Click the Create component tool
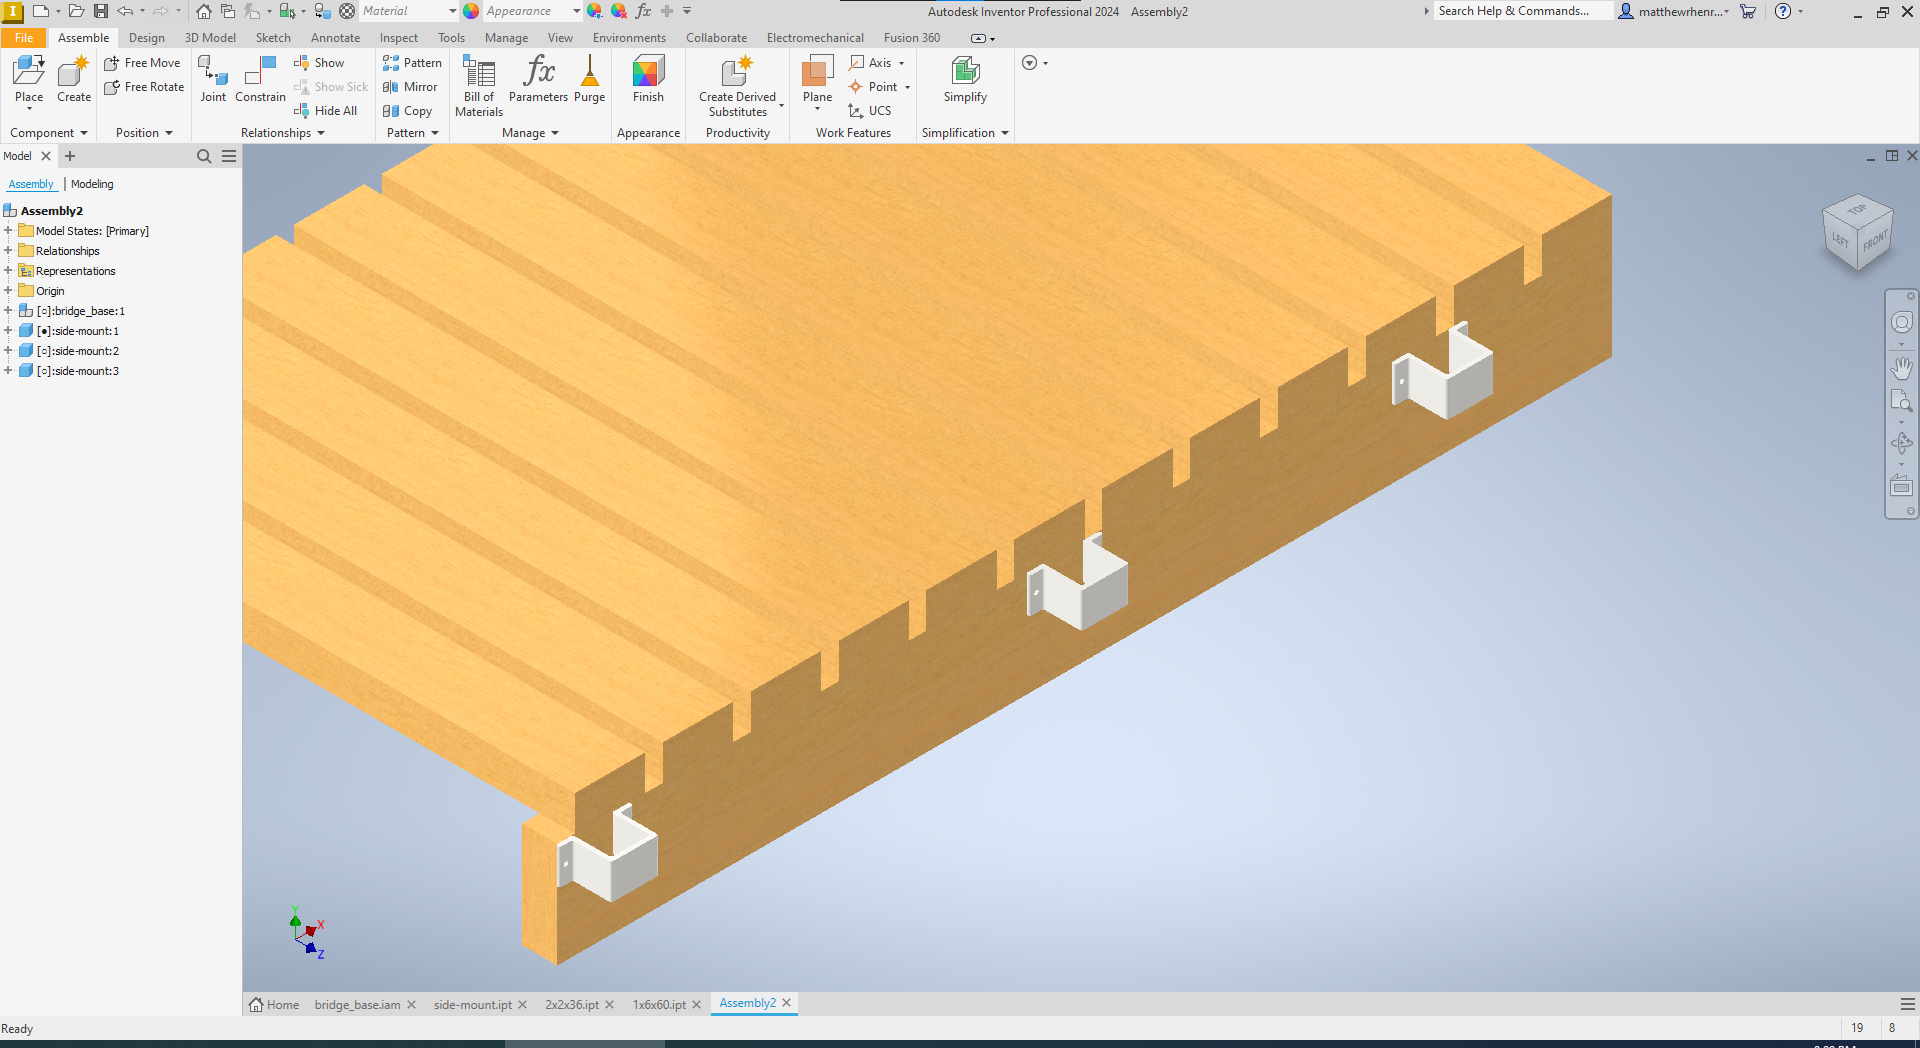Screen dimensions: 1920x1048 point(74,78)
